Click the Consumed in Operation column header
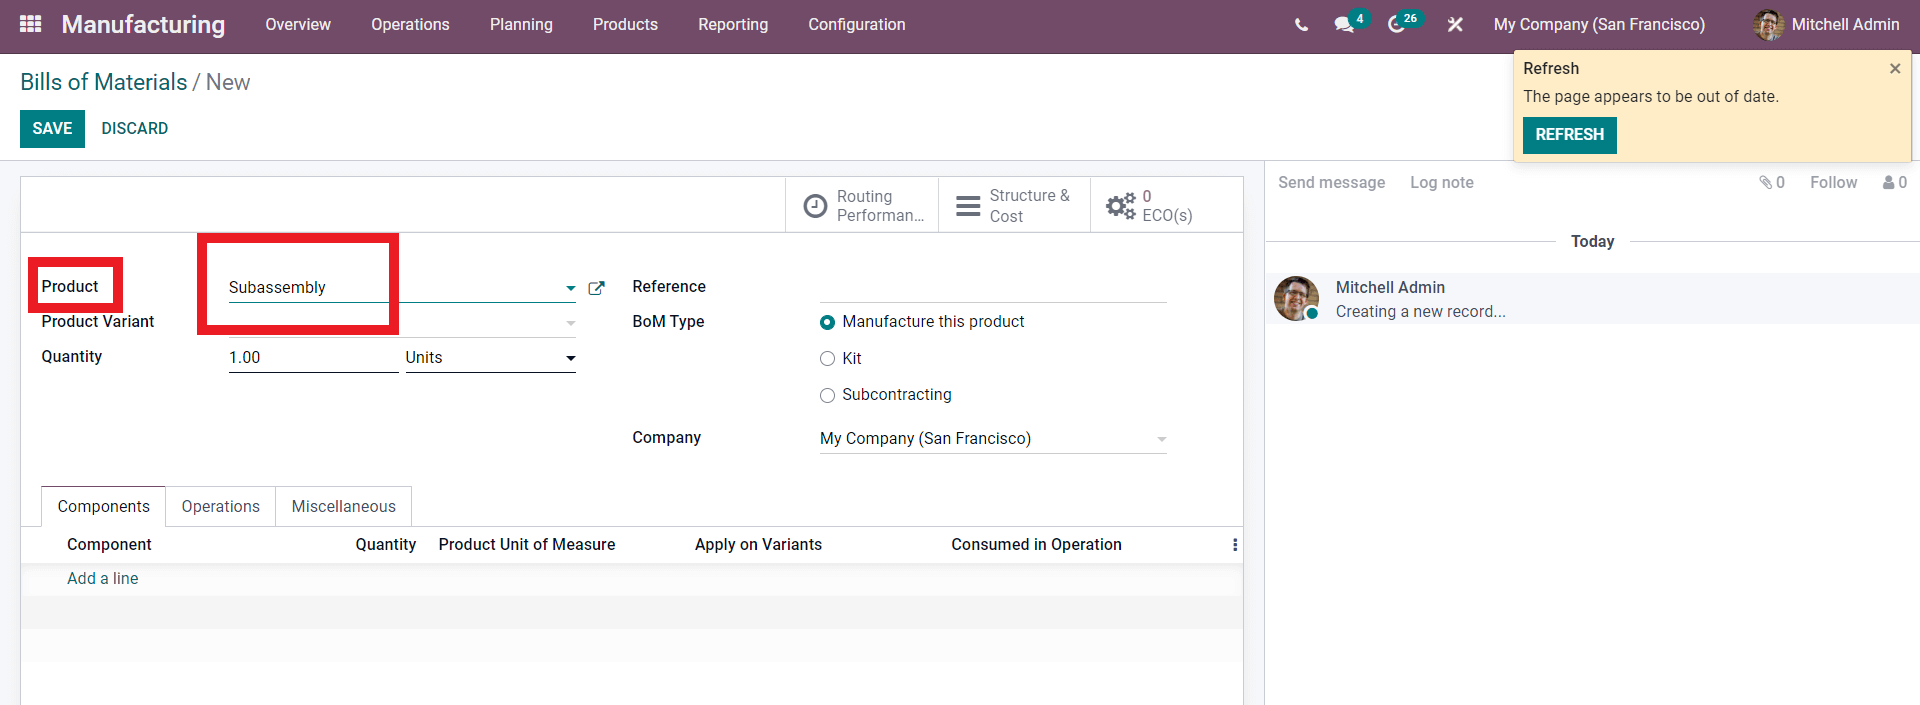 tap(1036, 545)
